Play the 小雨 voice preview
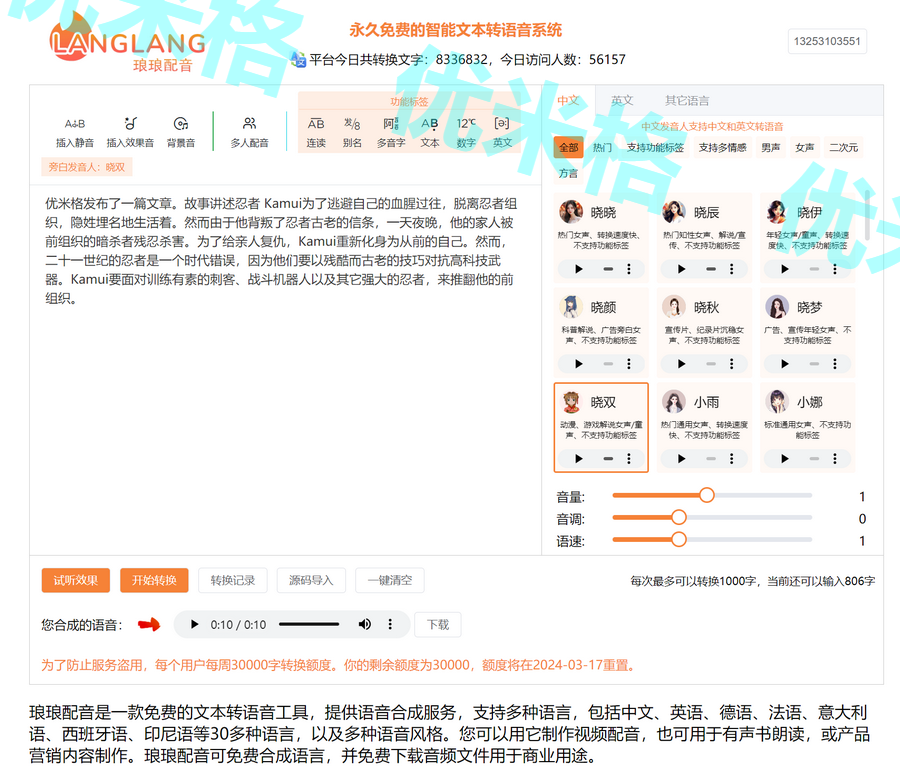The image size is (900, 784). pos(682,459)
